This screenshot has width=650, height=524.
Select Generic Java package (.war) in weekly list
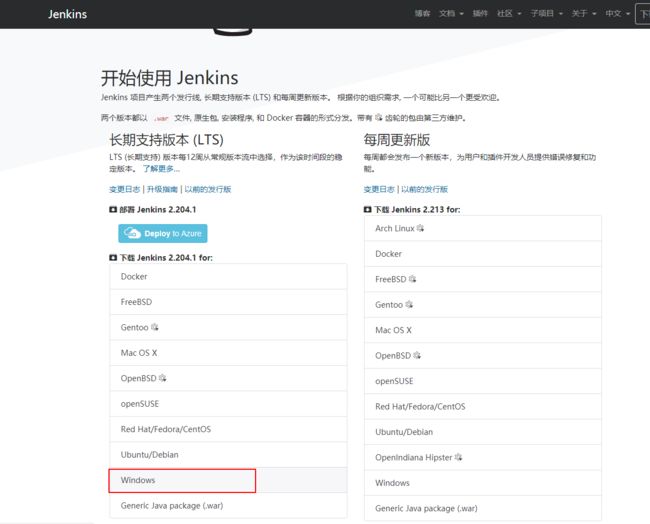point(483,508)
